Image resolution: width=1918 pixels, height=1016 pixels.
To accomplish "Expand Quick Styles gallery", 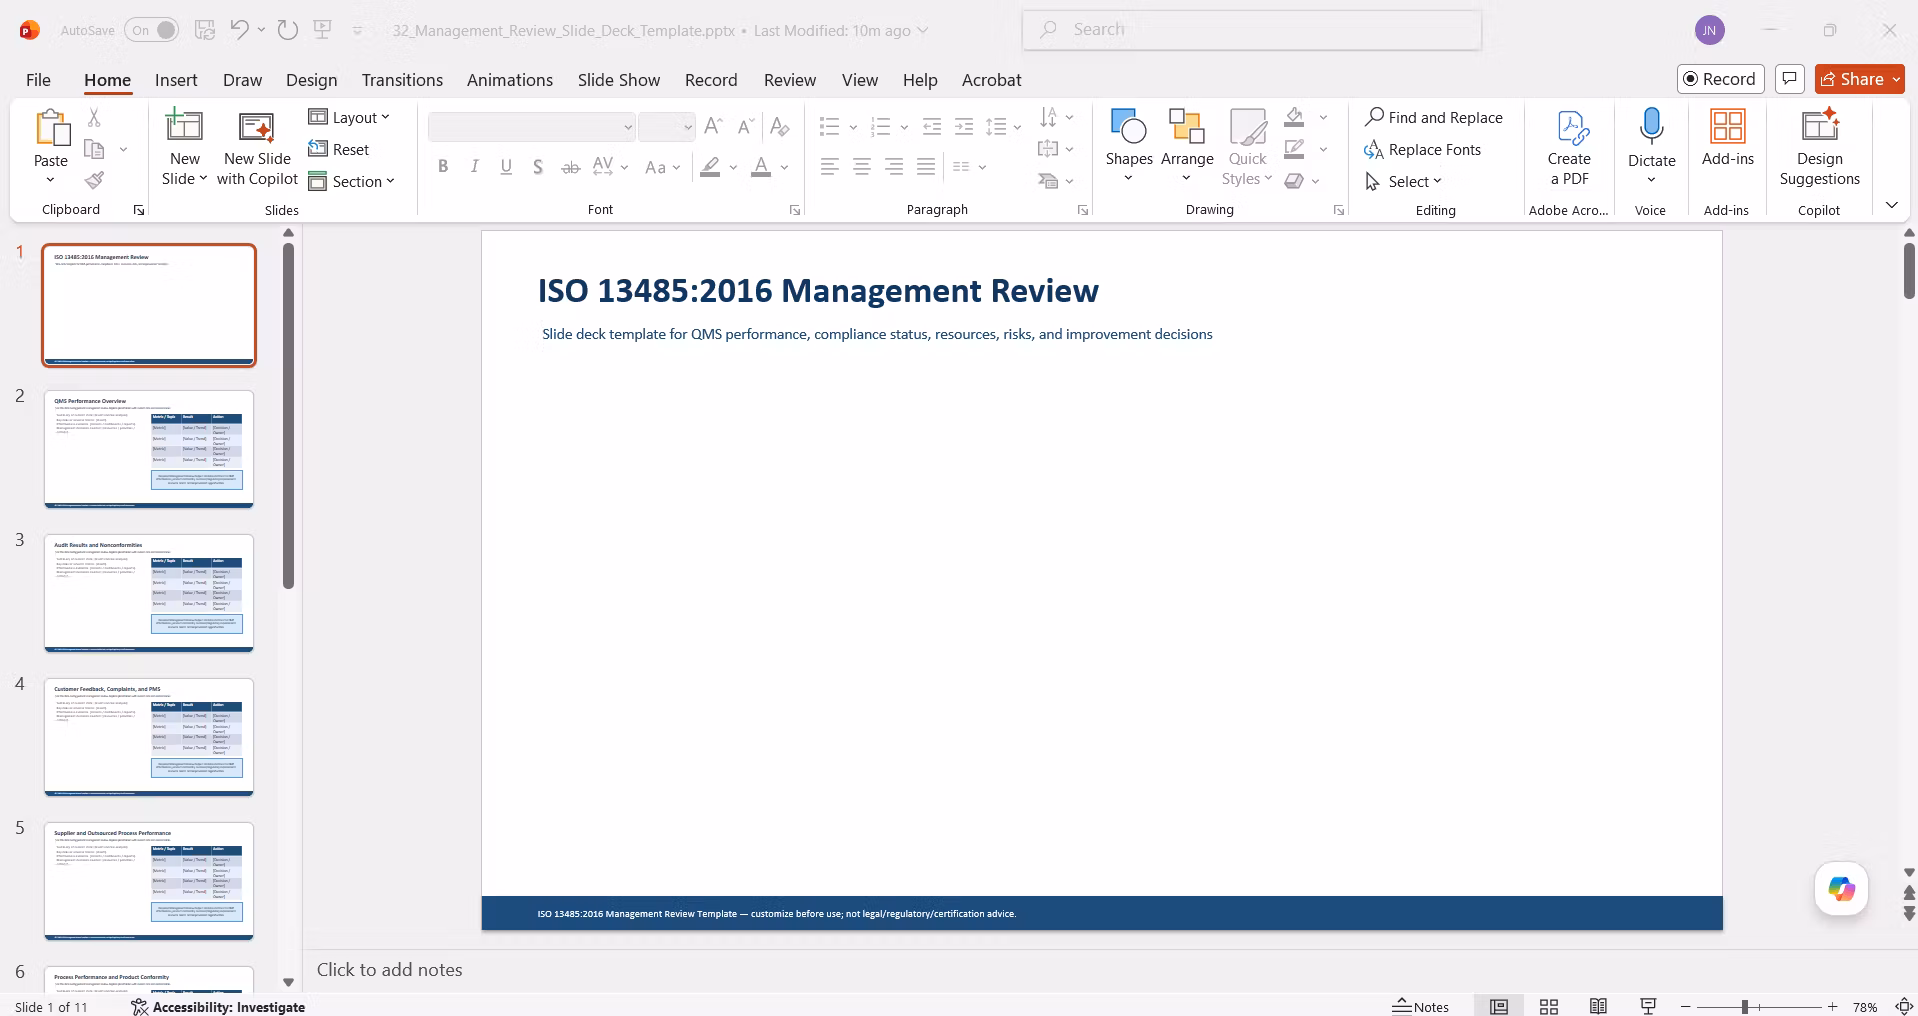I will pos(1247,146).
